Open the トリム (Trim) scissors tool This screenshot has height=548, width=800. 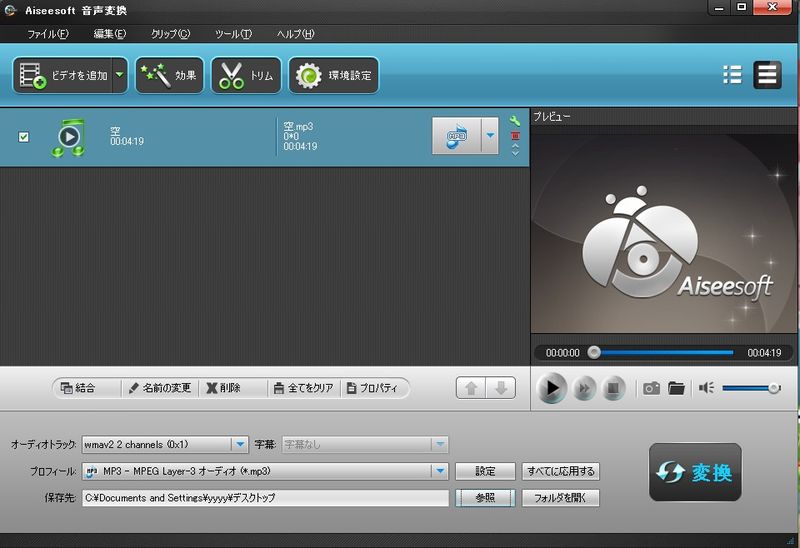tap(246, 76)
